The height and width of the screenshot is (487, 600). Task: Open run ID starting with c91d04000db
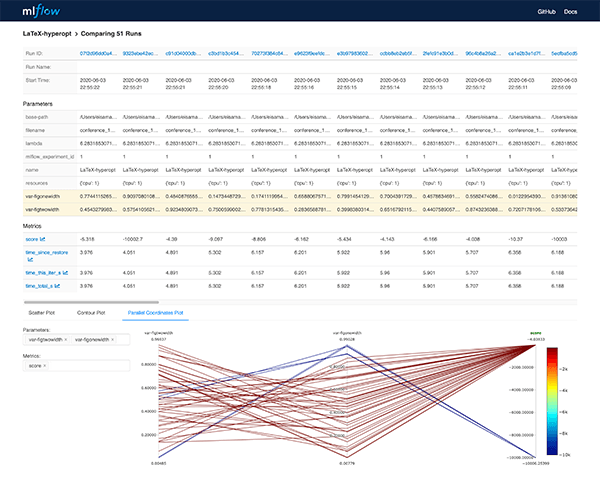[183, 54]
